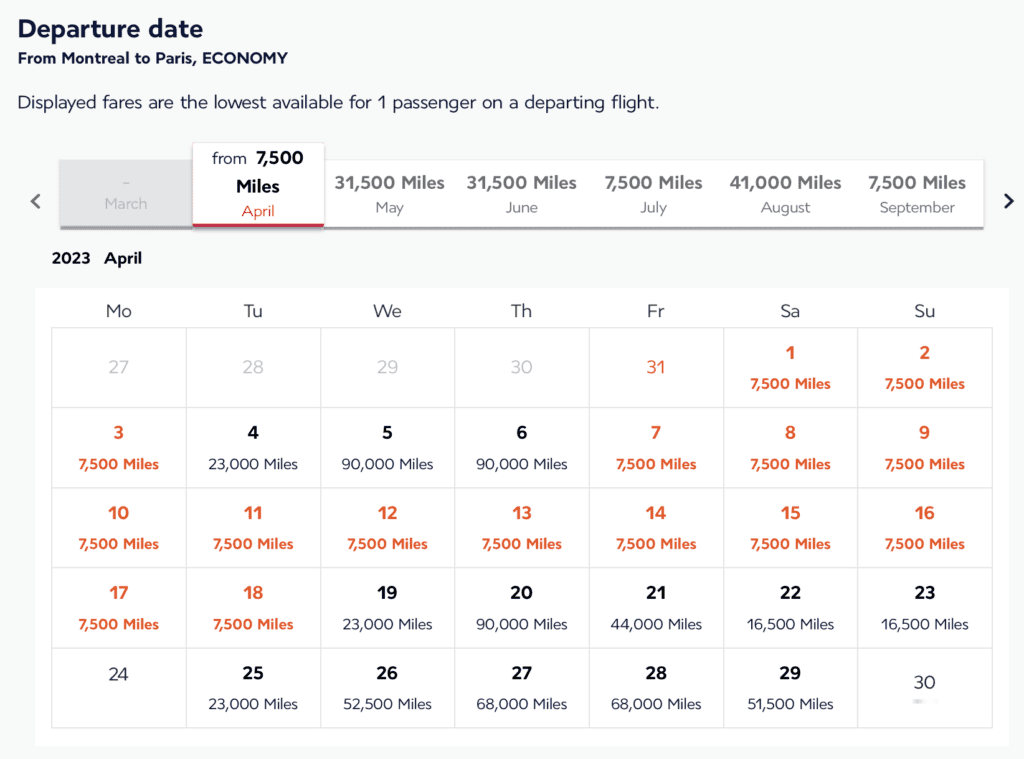Pick April 1 for 7,500 Miles
This screenshot has height=759, width=1024.
(x=790, y=367)
